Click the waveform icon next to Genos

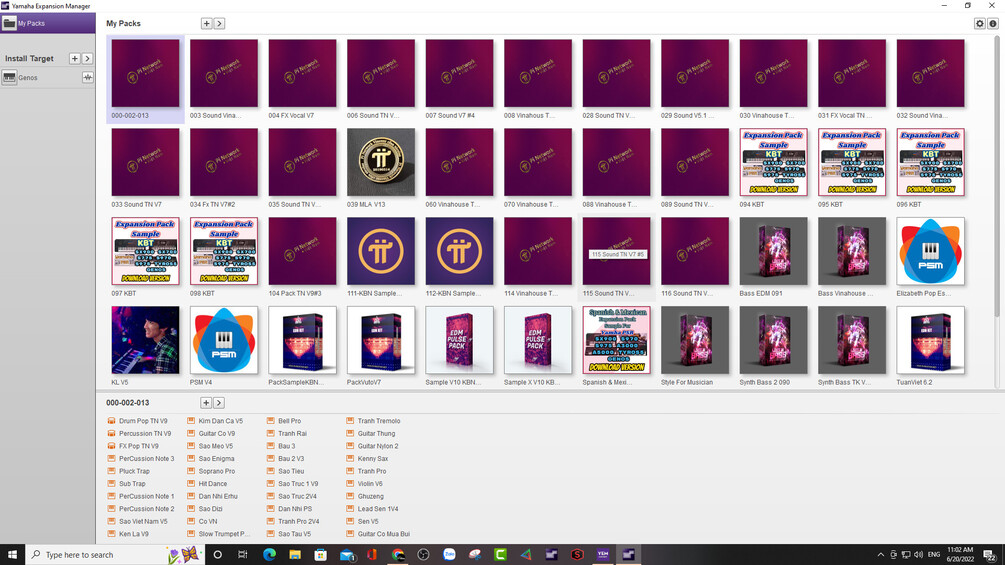88,78
